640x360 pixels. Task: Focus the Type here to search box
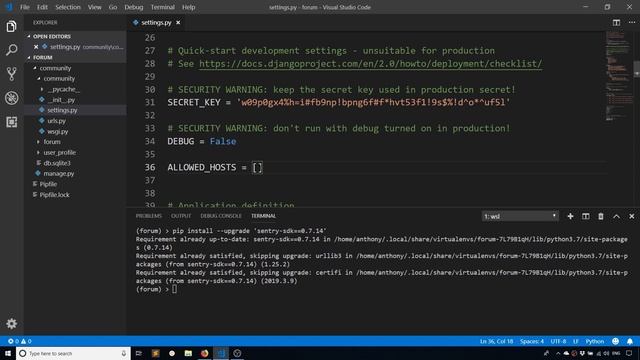(x=73, y=353)
